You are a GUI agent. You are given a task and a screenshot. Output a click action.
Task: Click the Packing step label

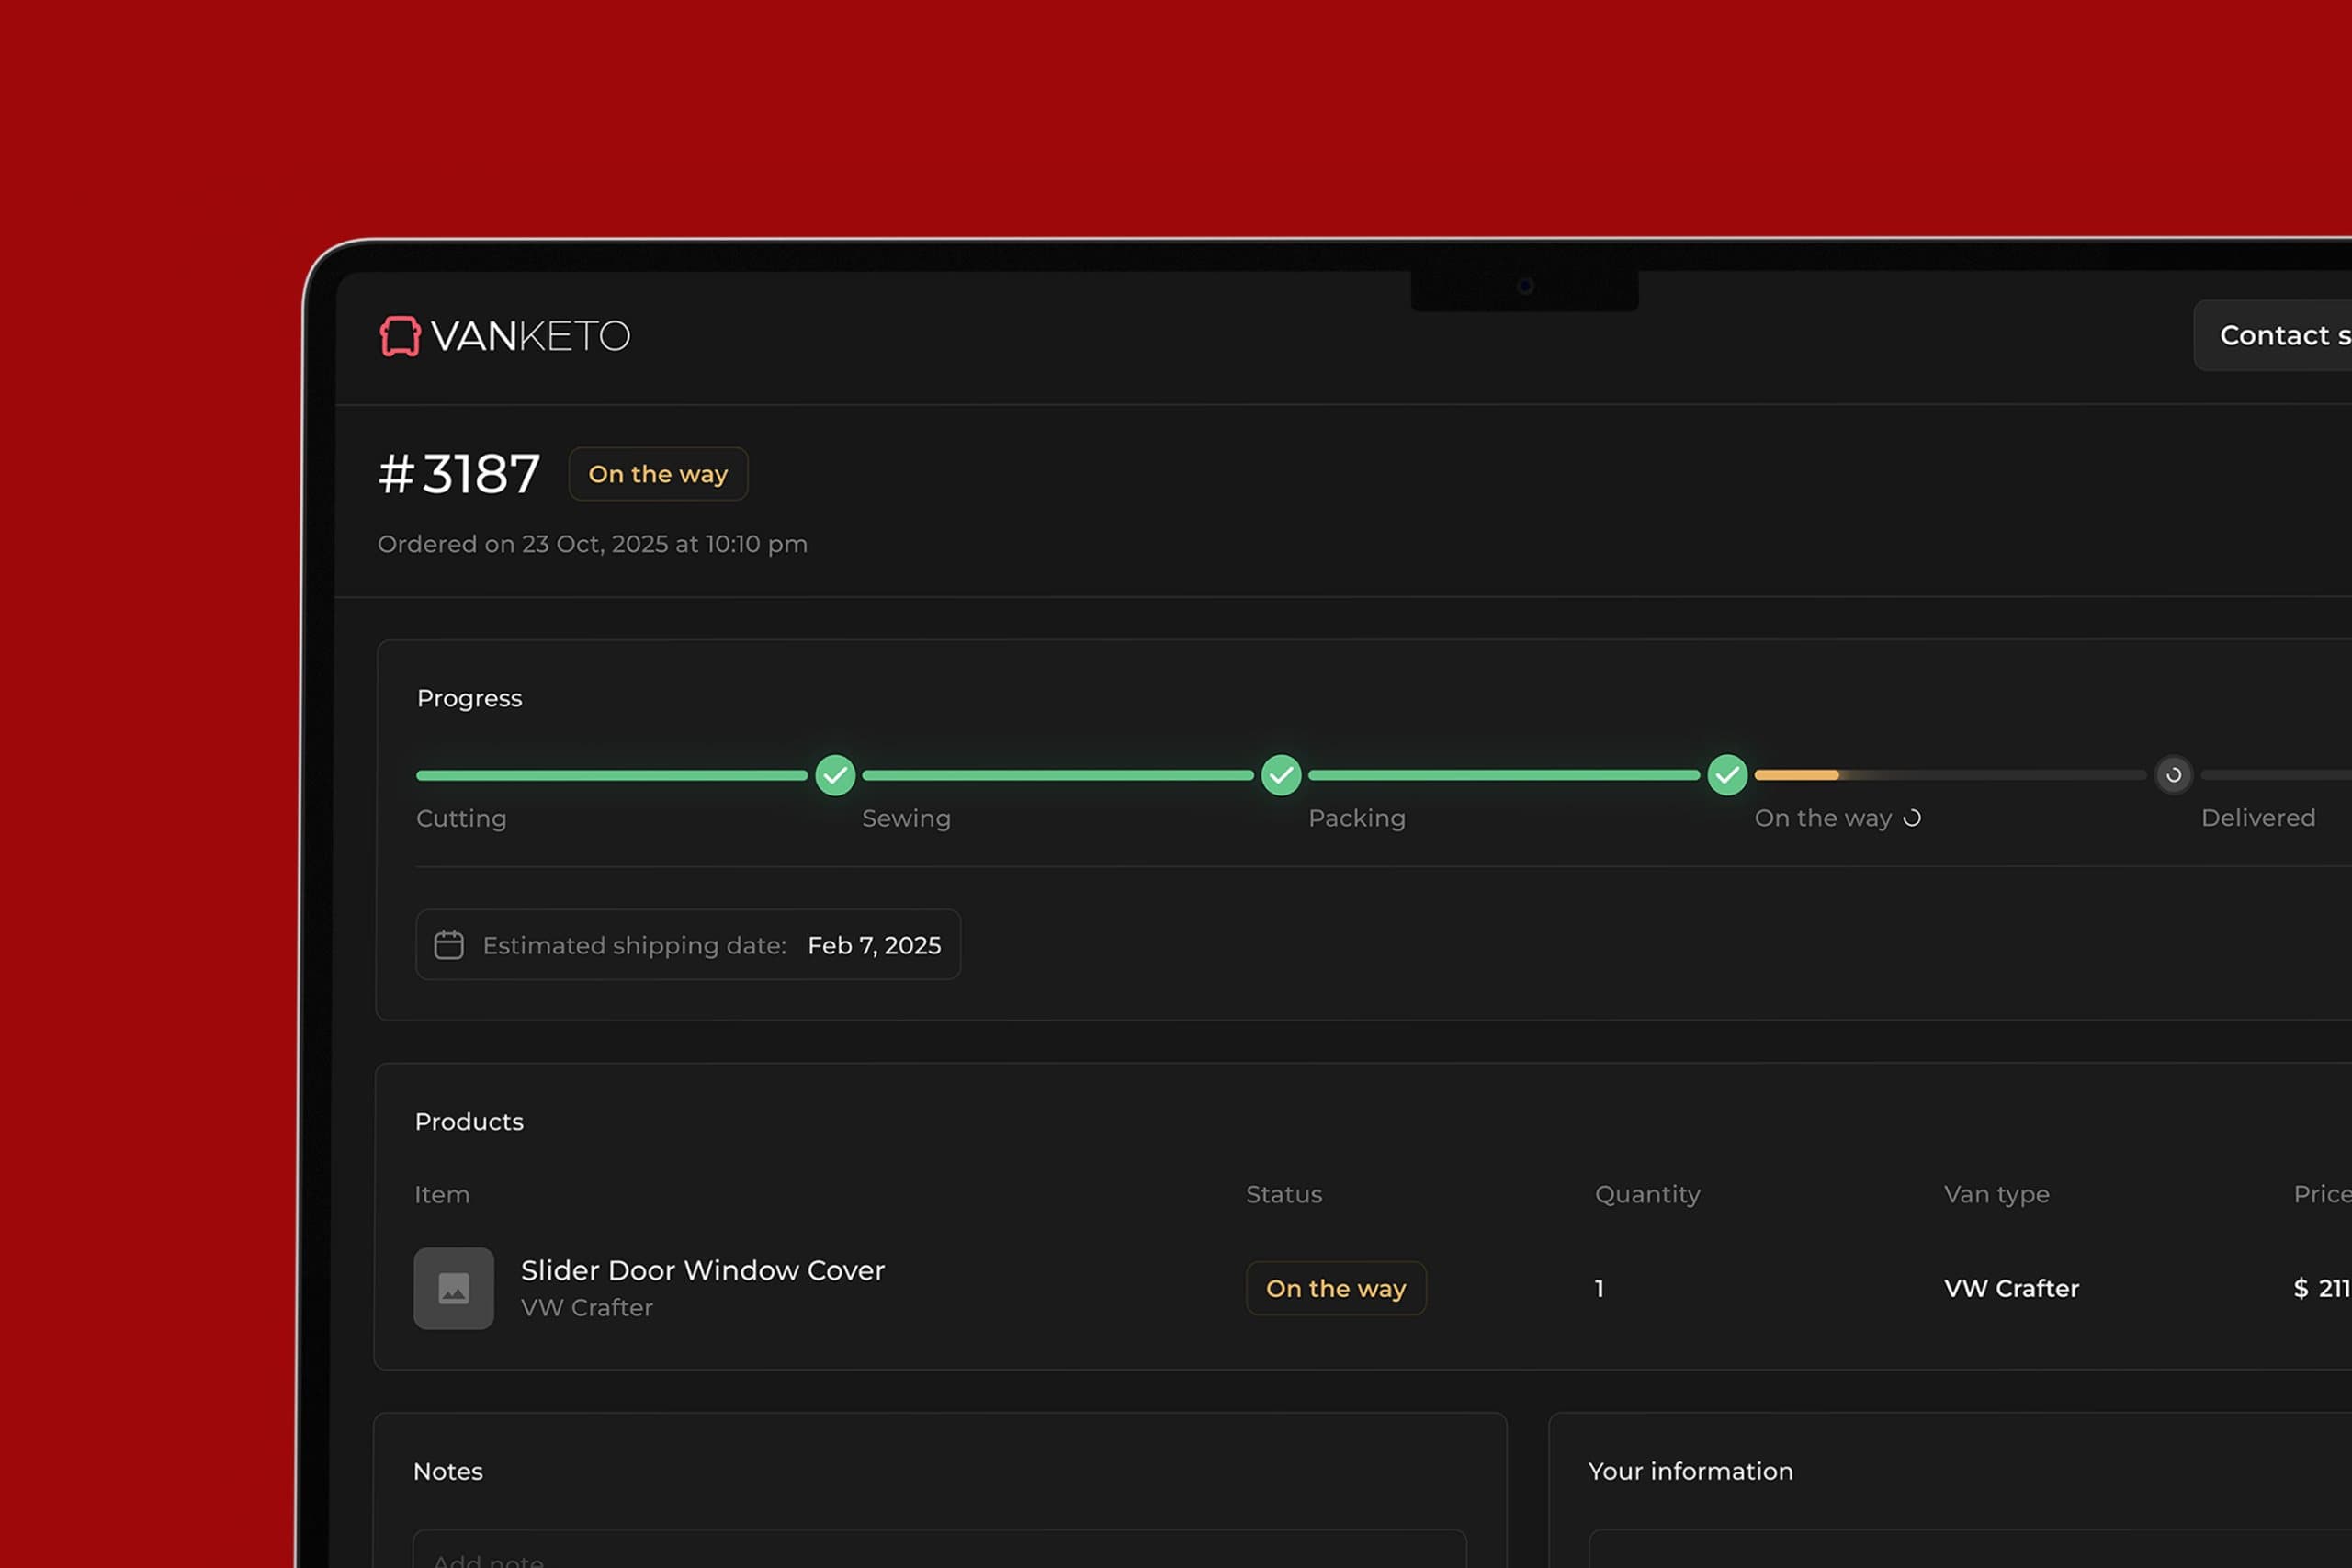click(x=1357, y=818)
